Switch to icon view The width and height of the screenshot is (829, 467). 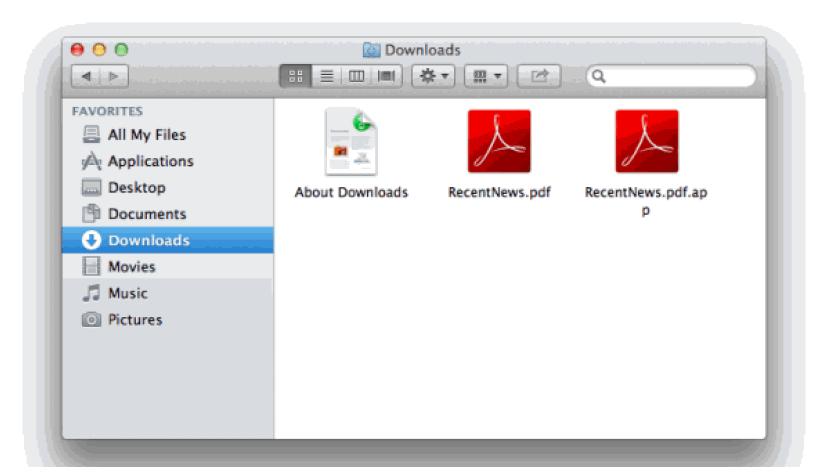click(295, 76)
